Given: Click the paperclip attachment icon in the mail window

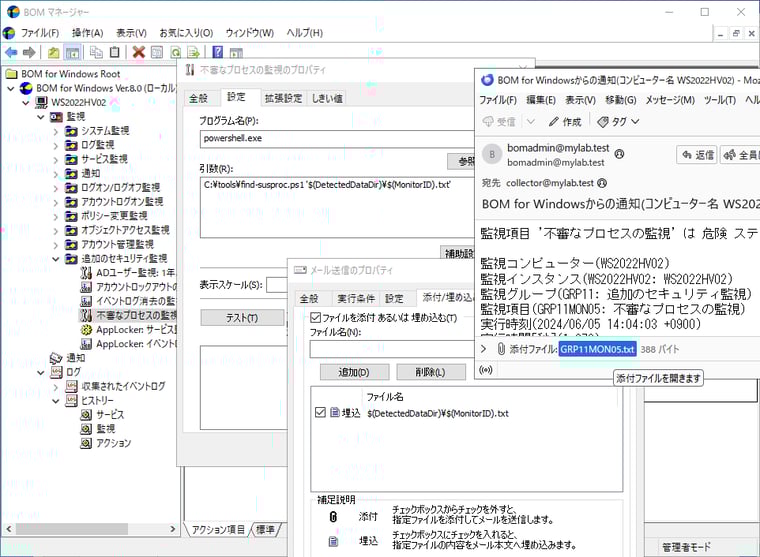Looking at the screenshot, I should [x=501, y=349].
